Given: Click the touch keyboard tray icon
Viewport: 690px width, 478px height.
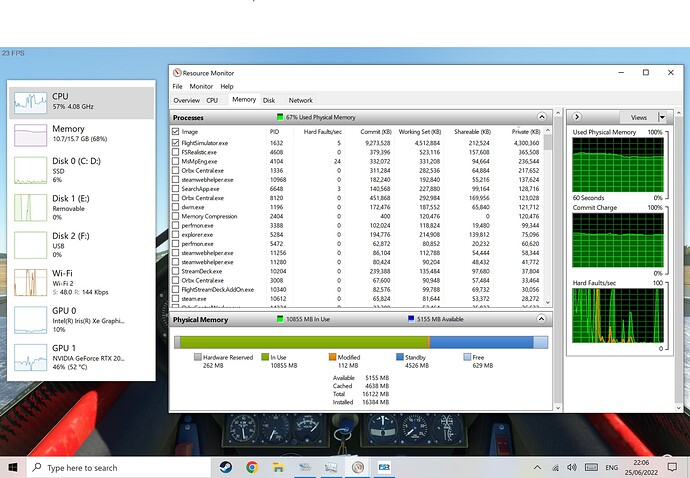Looking at the screenshot, I should tap(591, 467).
